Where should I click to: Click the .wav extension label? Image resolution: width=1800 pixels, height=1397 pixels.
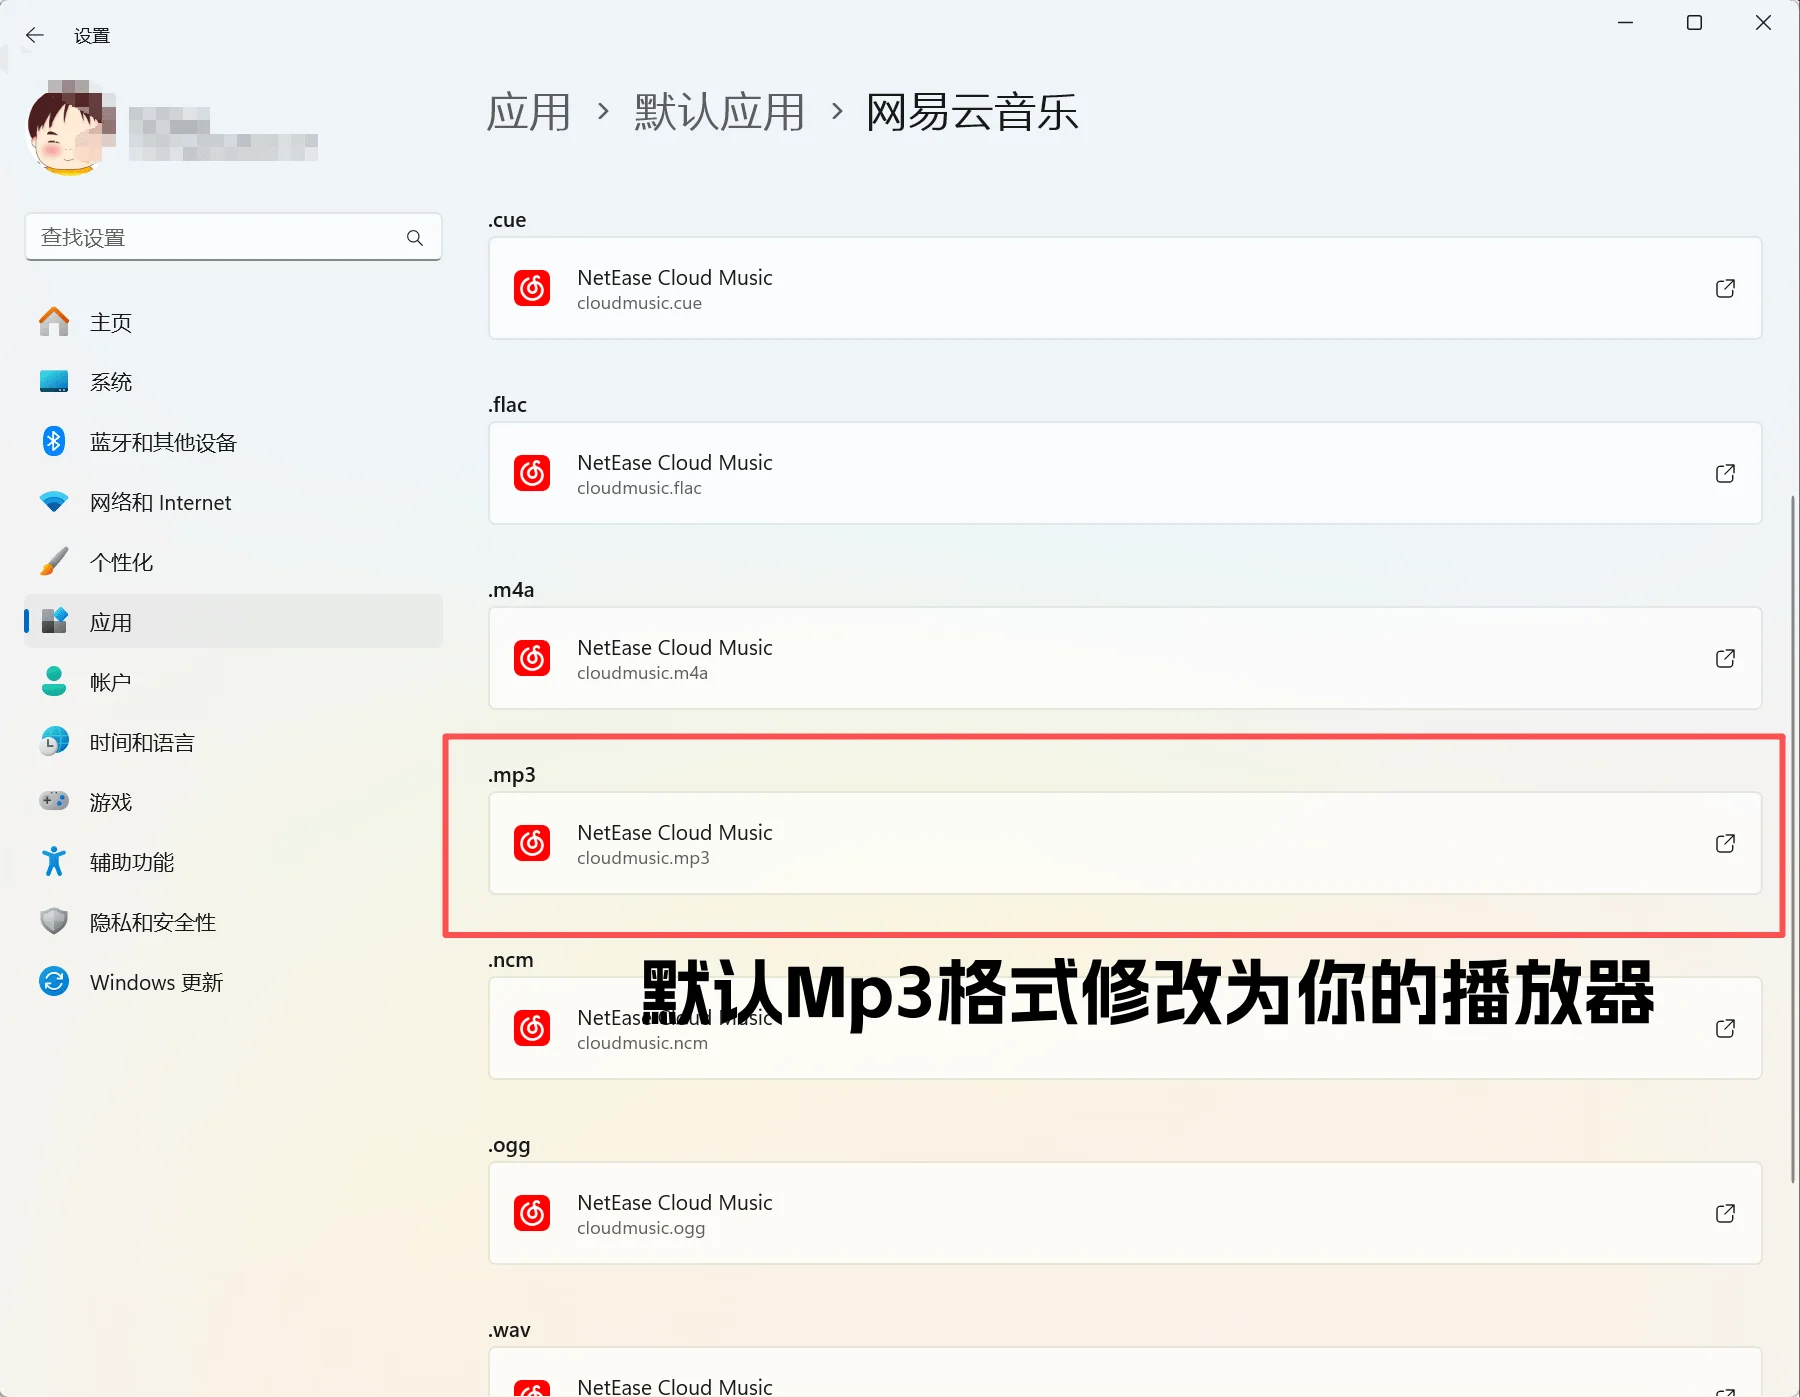509,1330
